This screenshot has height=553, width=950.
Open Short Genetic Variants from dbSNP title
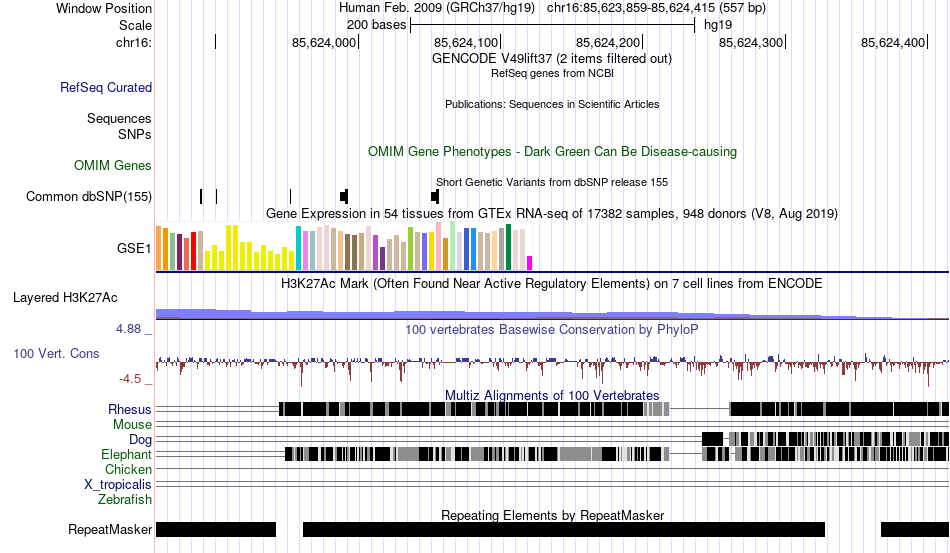point(552,182)
